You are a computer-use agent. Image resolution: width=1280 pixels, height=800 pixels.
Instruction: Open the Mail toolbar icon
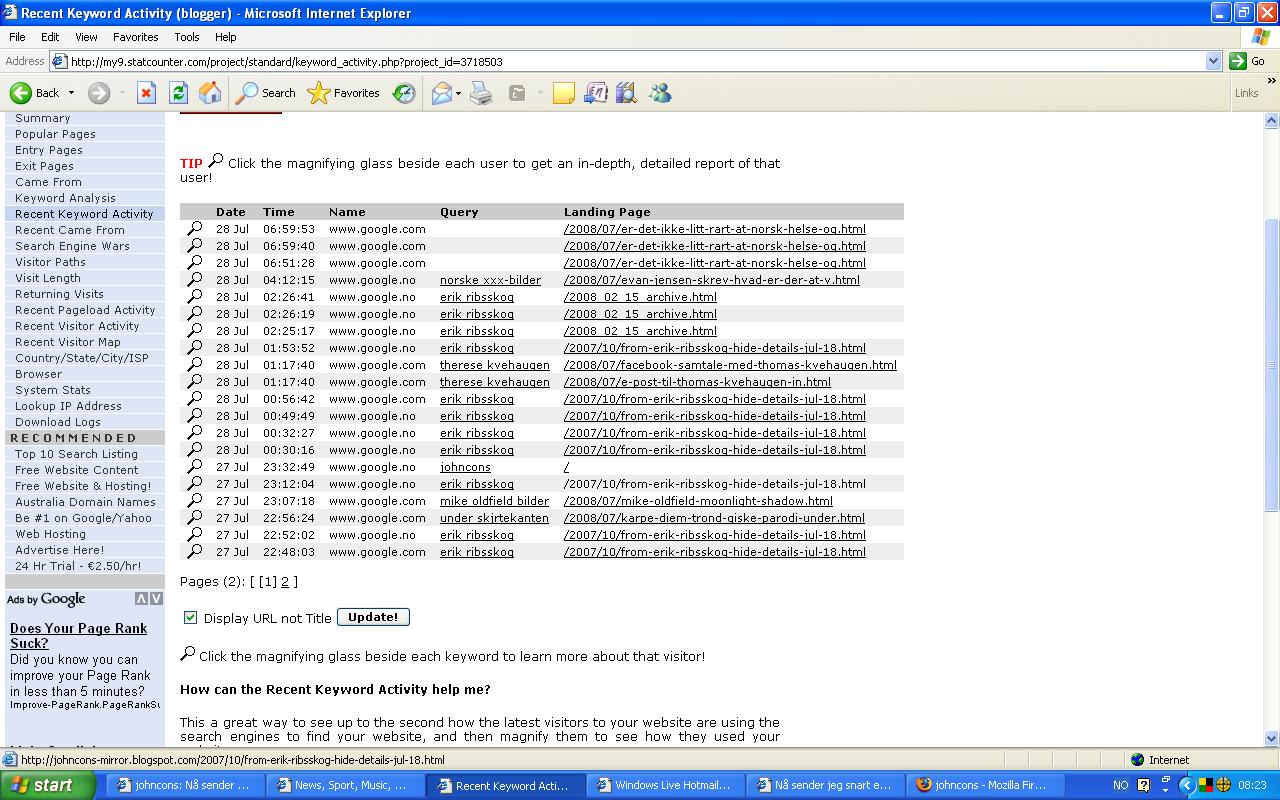pyautogui.click(x=441, y=93)
